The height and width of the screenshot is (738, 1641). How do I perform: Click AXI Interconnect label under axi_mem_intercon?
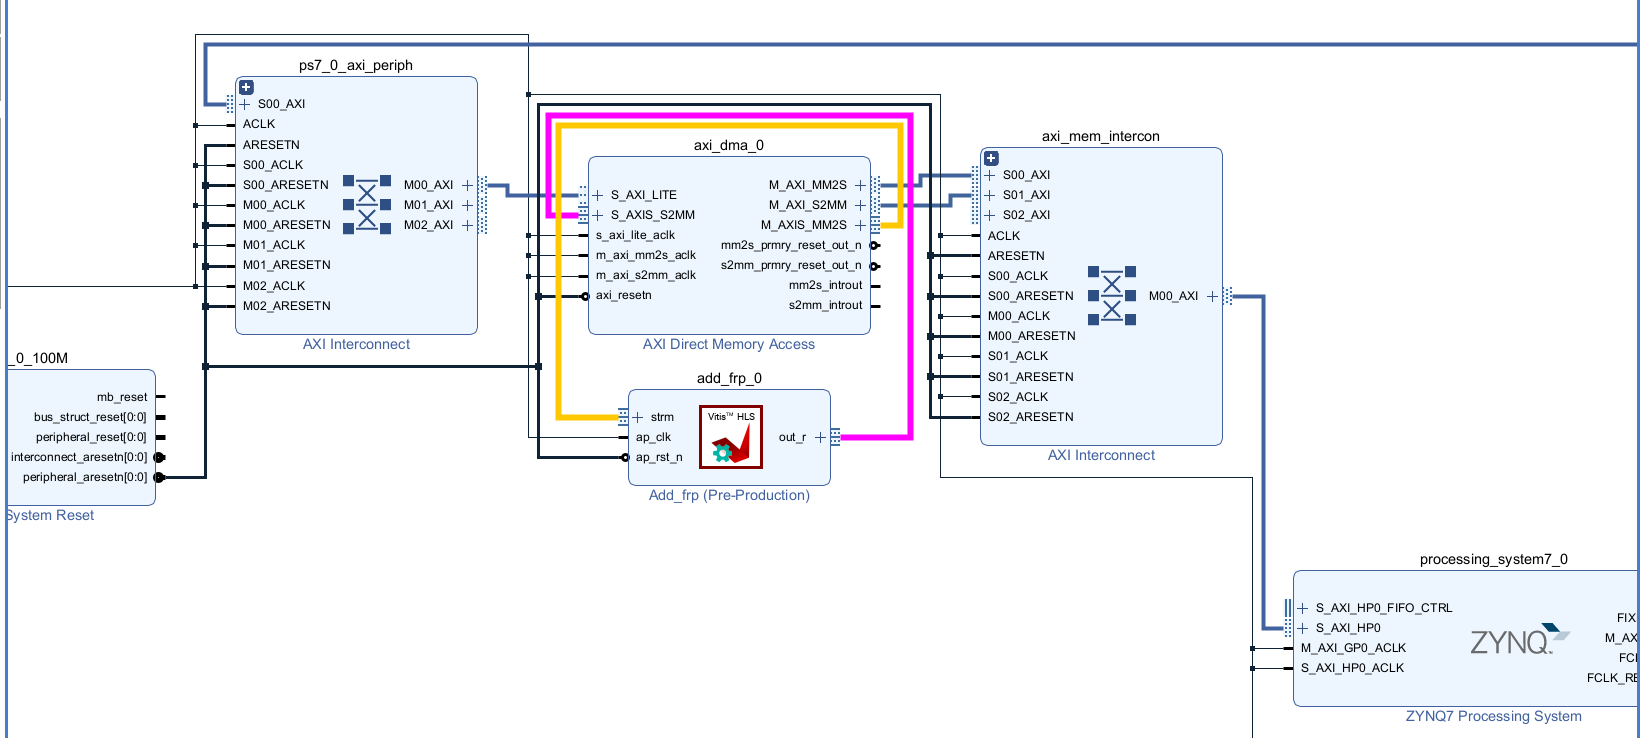[x=1101, y=455]
